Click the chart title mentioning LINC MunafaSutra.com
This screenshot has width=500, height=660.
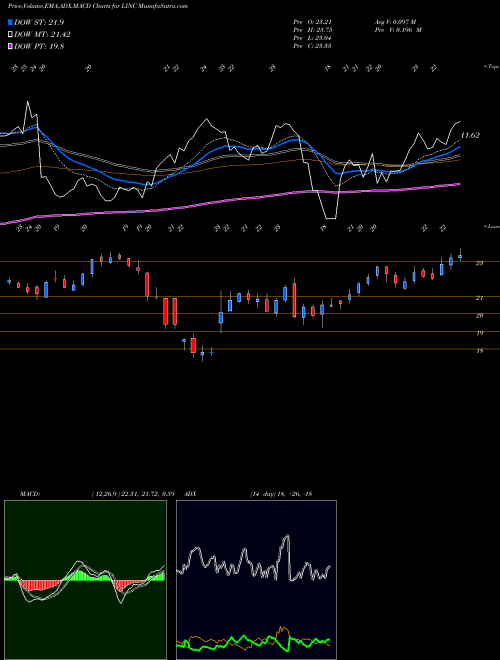(98, 6)
